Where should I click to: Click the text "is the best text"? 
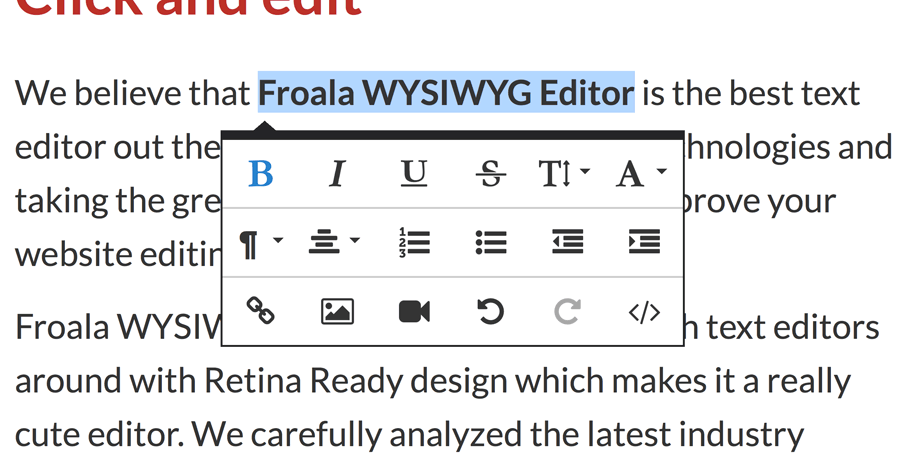coord(751,93)
